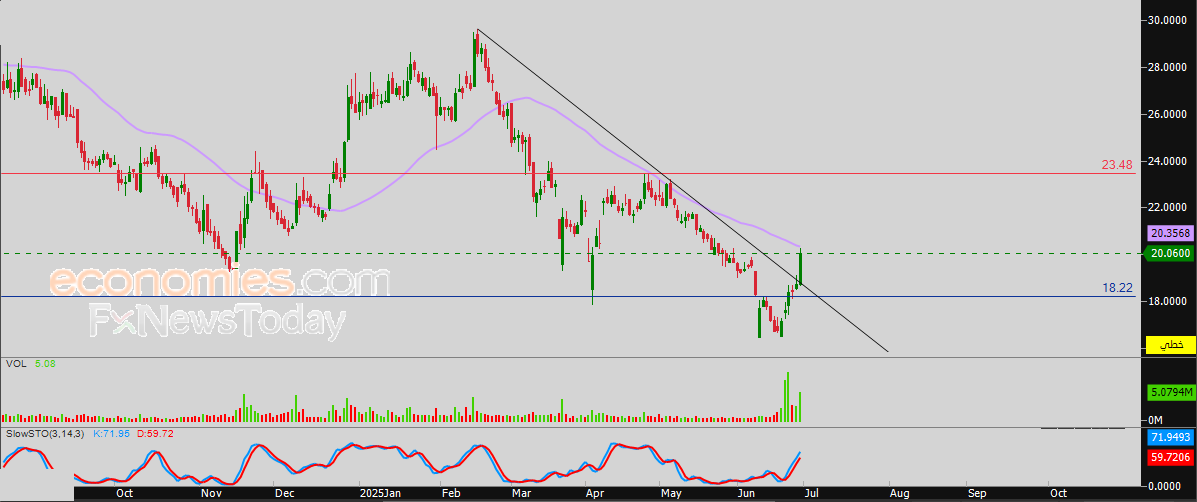1197x502 pixels.
Task: Click the Feb date axis label
Action: tap(450, 494)
